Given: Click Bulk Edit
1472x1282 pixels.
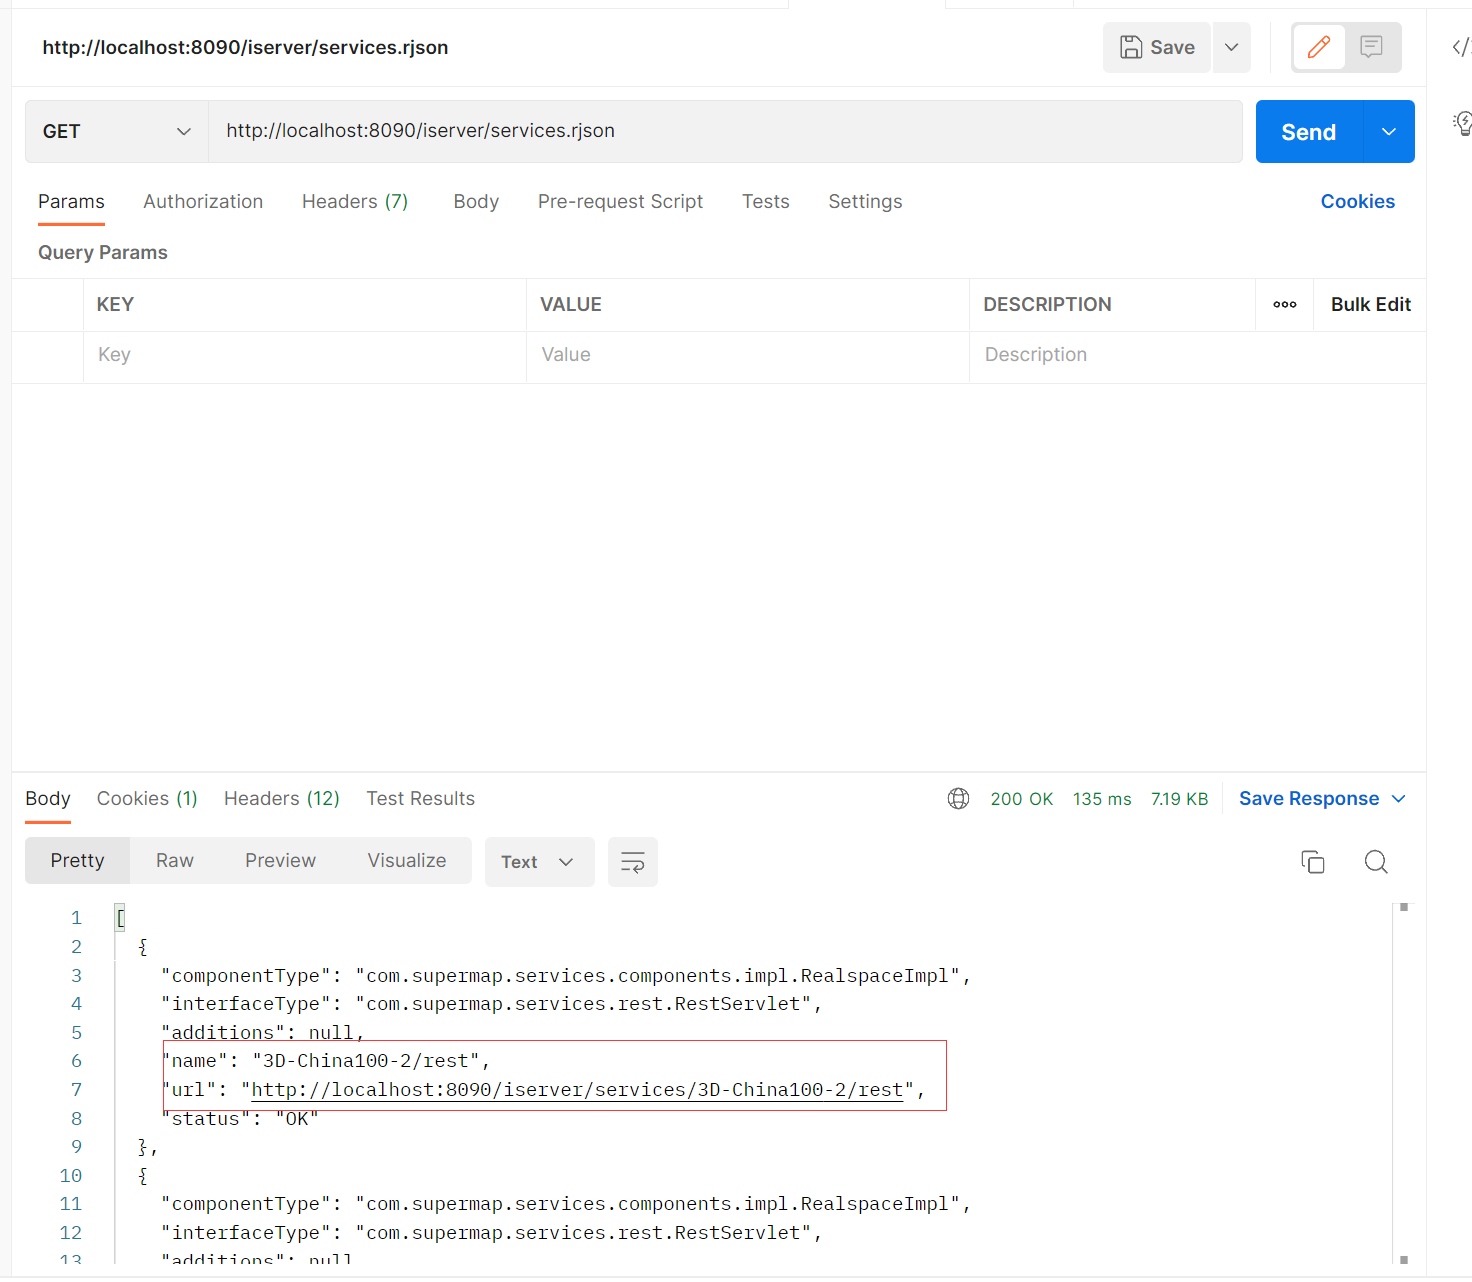Looking at the screenshot, I should 1370,305.
